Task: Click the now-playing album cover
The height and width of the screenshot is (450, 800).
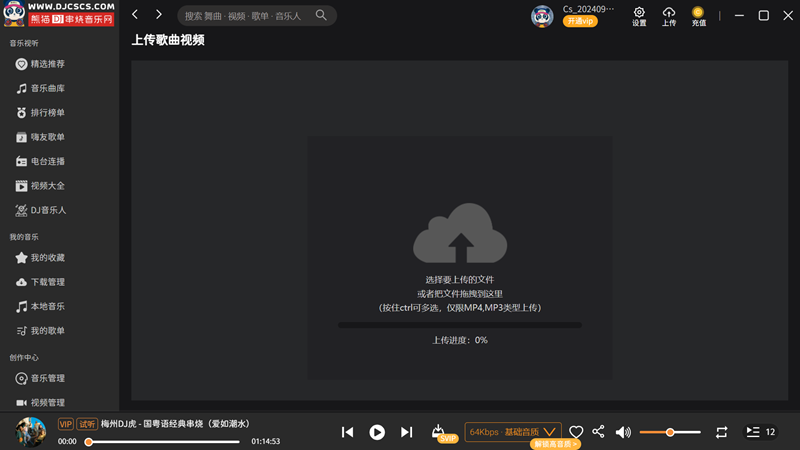Action: (x=31, y=432)
